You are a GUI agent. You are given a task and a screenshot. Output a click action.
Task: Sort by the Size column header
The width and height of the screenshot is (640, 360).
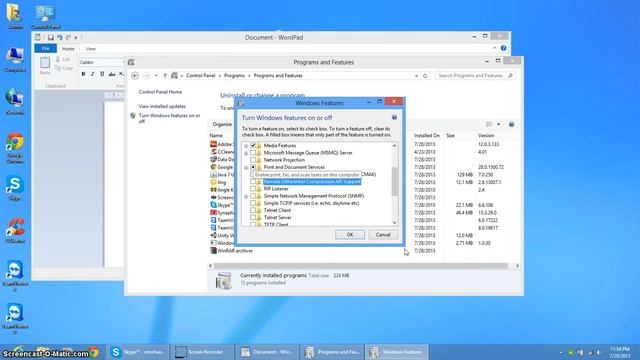[450, 136]
